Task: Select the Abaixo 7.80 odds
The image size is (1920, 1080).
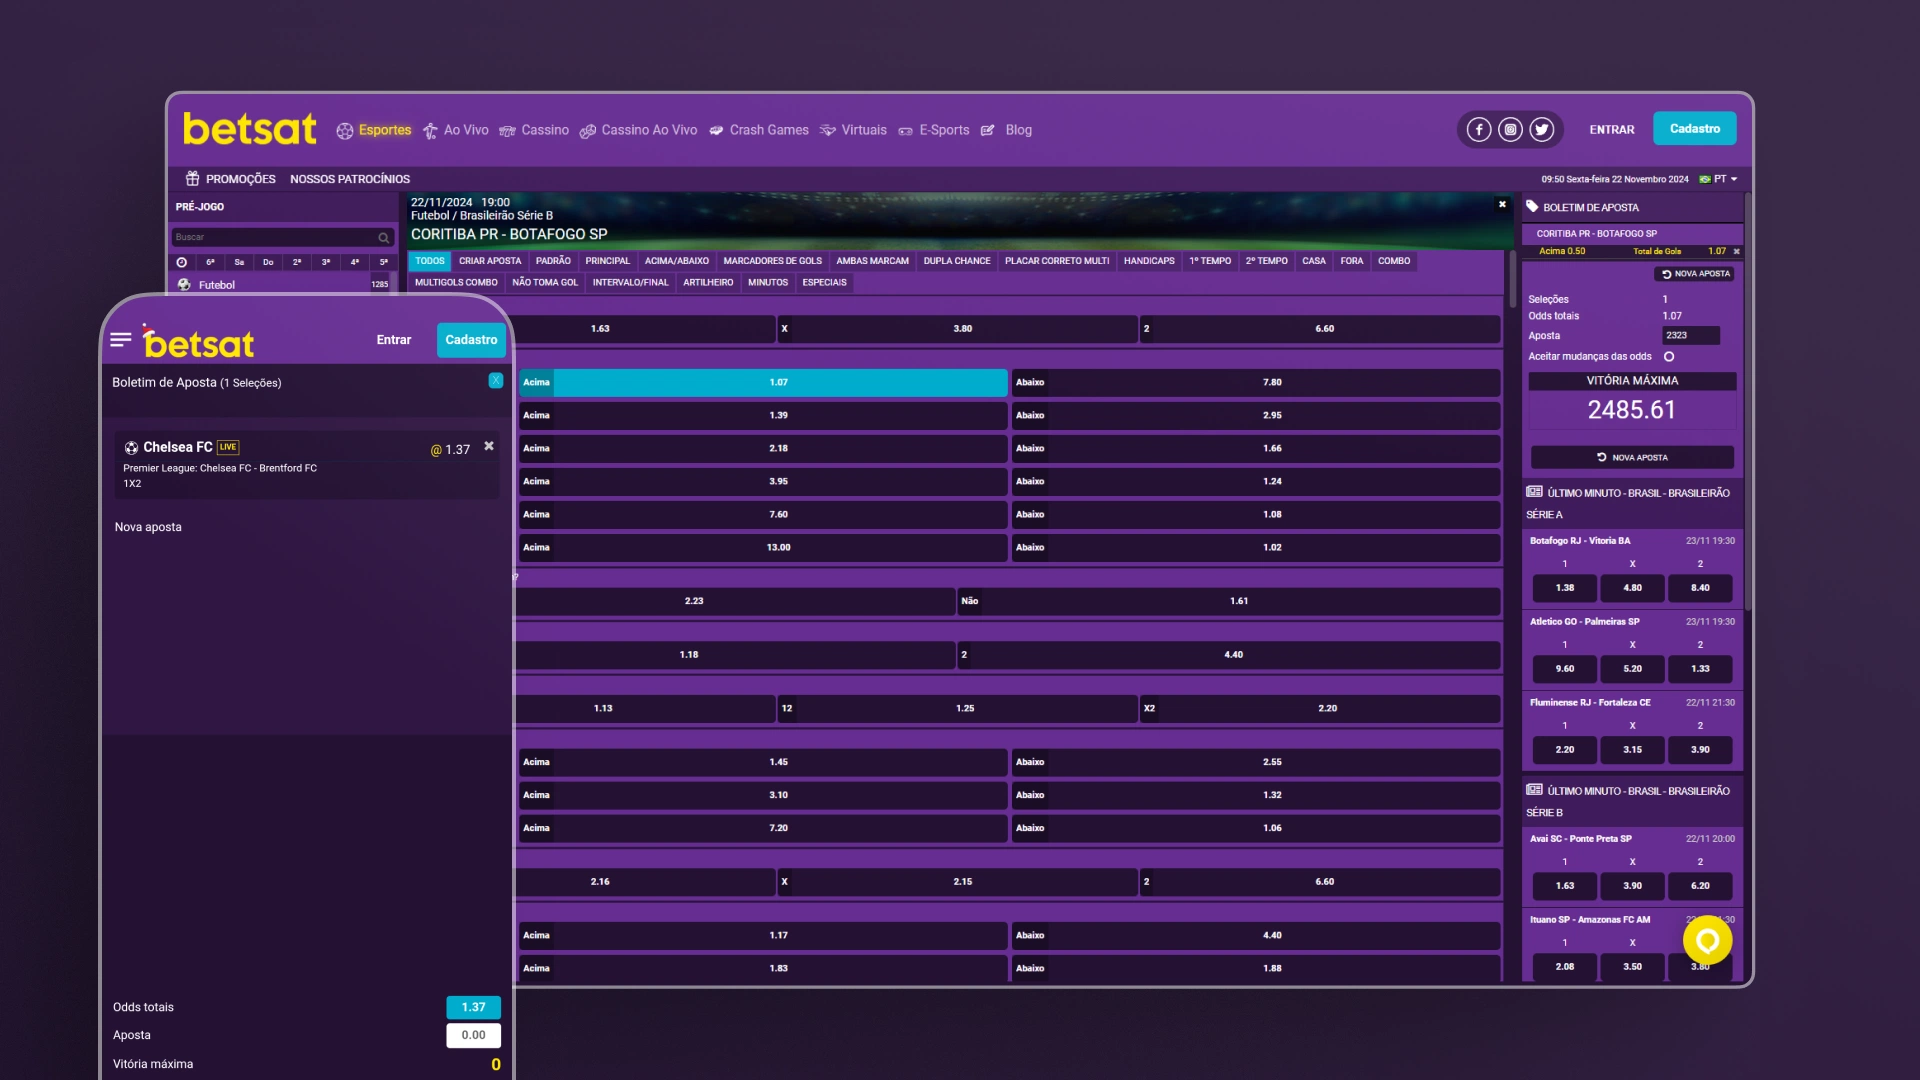Action: [1256, 382]
